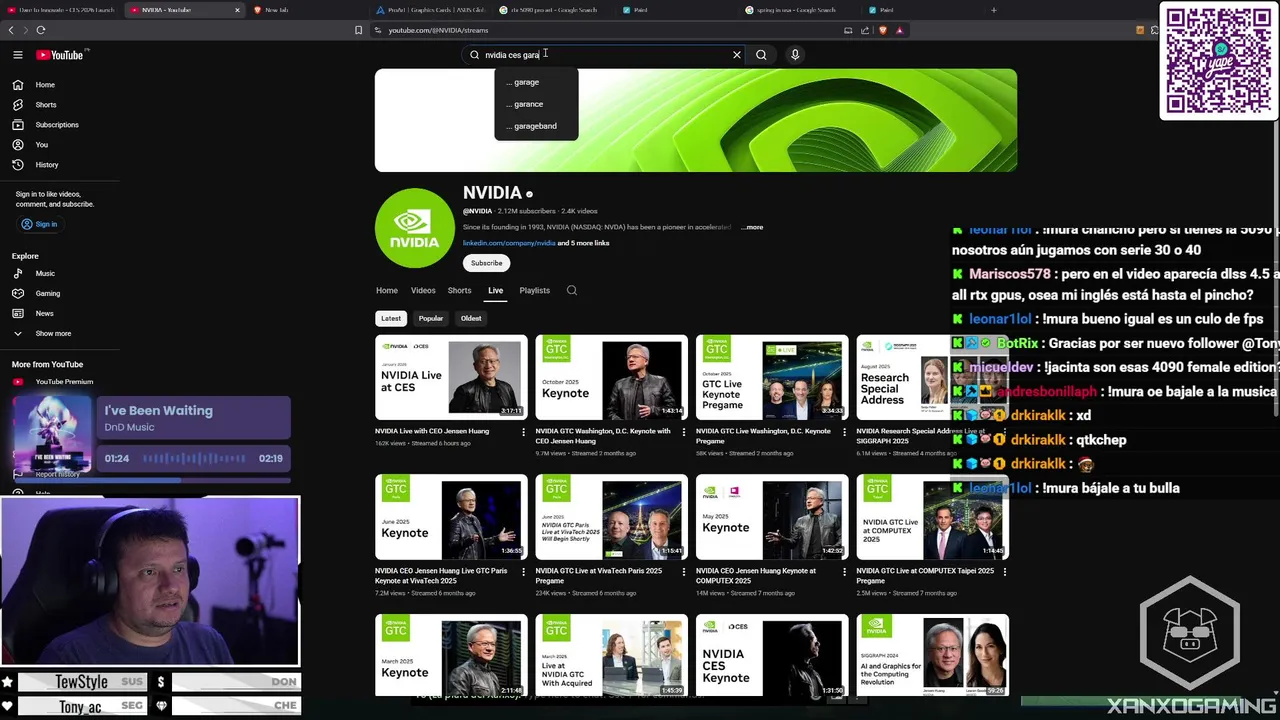Open the NVIDIA GTC Live at COMPUTEX thumbnail
Image resolution: width=1280 pixels, height=720 pixels.
[x=932, y=517]
